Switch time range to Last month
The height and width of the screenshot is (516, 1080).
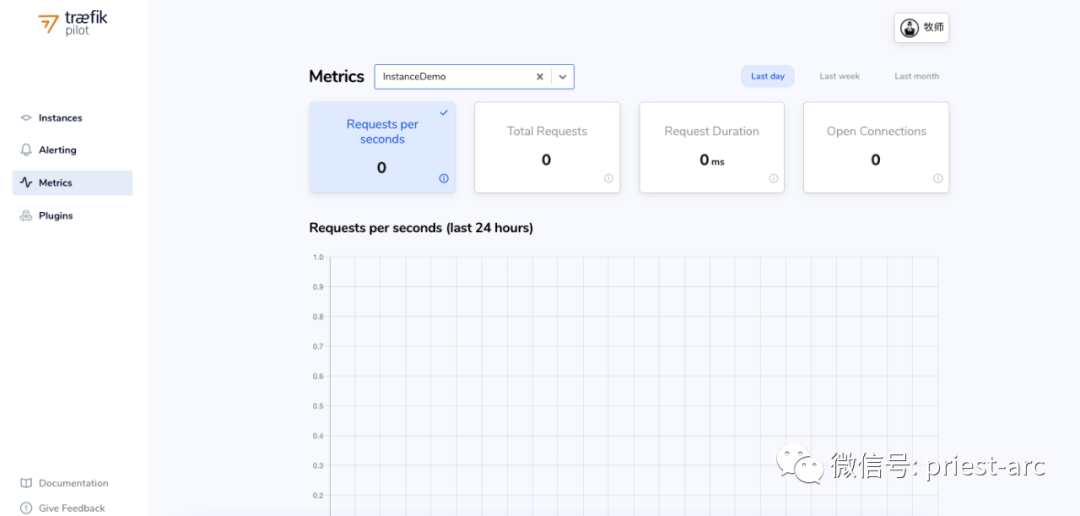click(x=916, y=76)
